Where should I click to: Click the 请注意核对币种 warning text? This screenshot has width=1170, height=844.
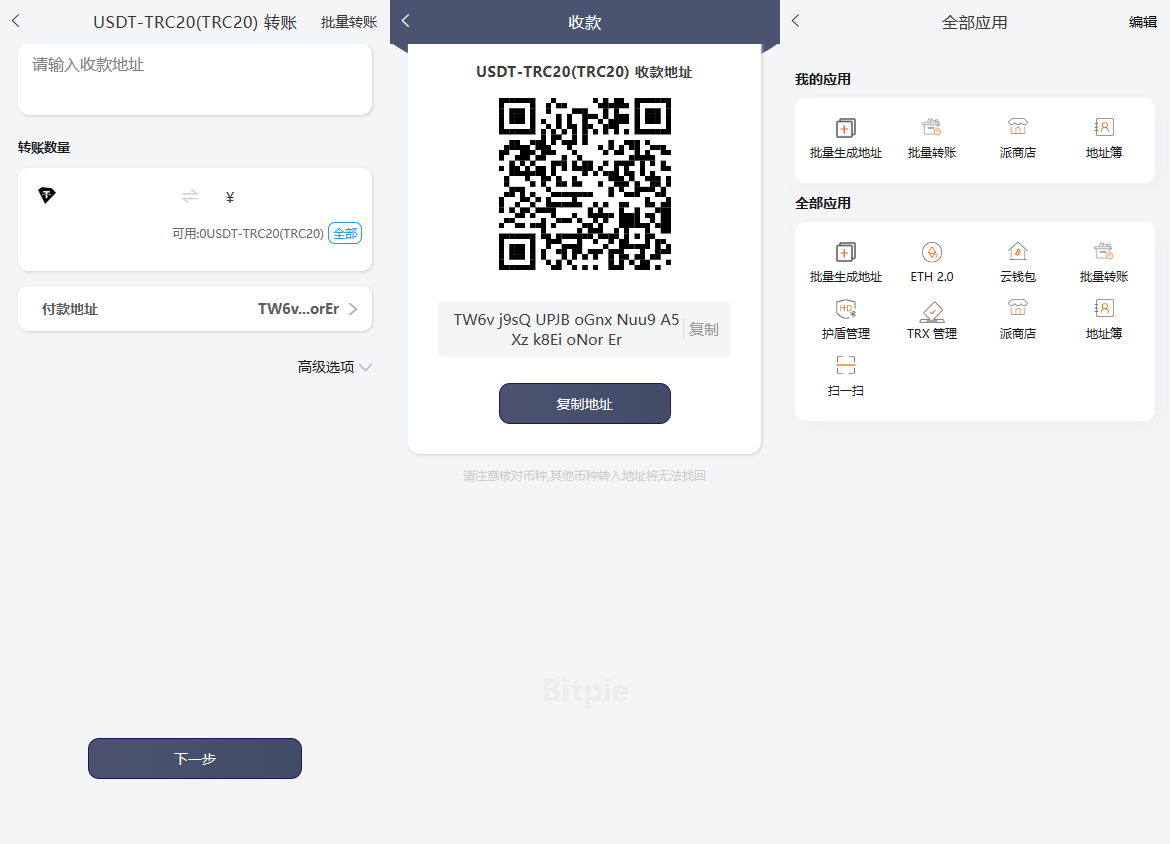coord(584,475)
